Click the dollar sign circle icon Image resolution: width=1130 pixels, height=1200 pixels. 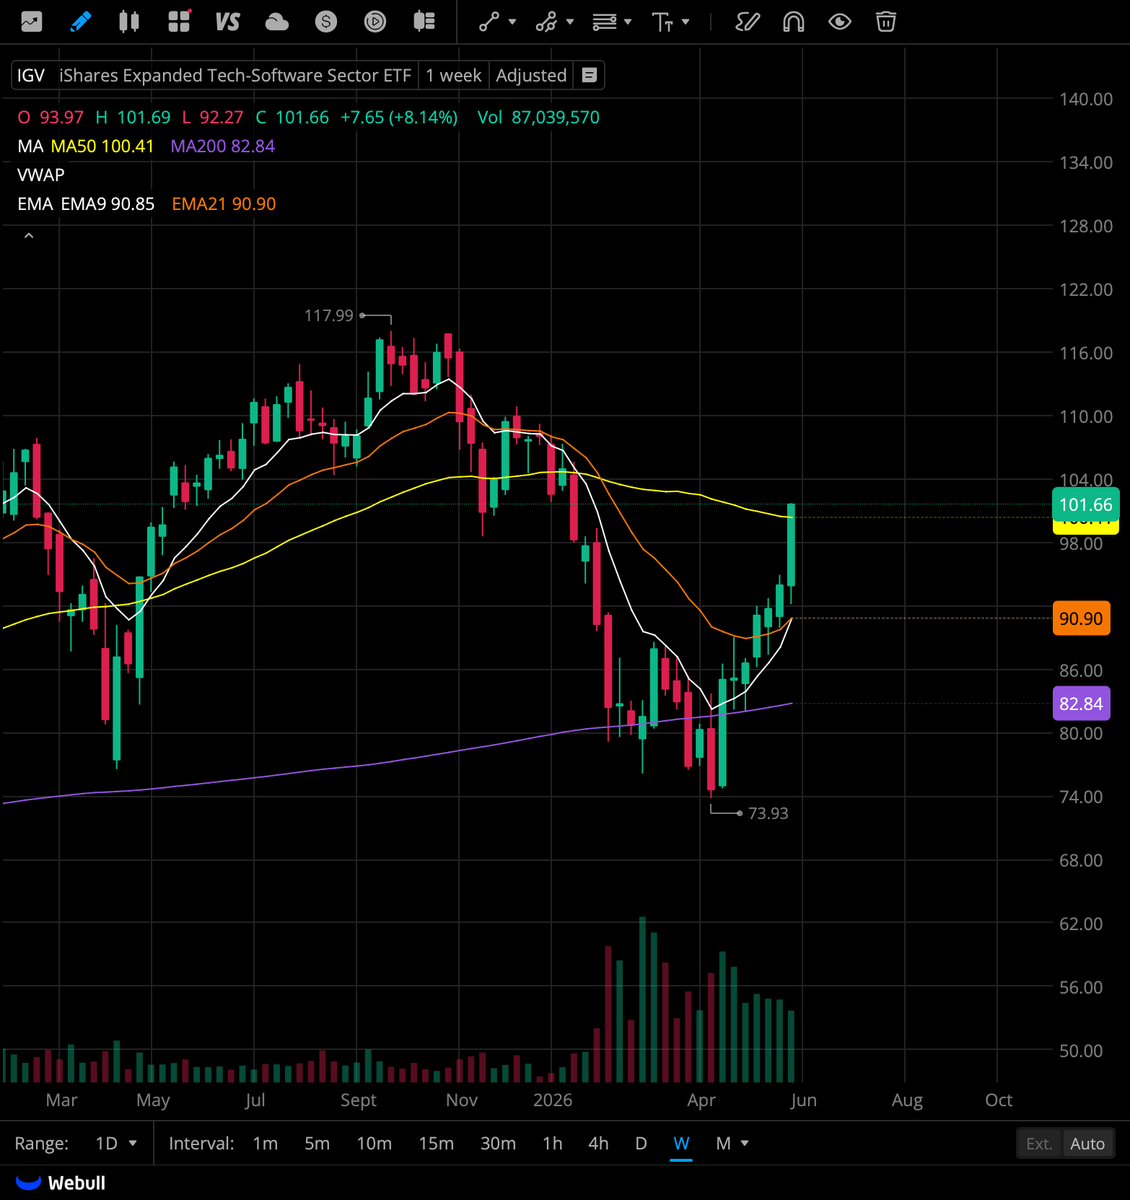click(326, 21)
